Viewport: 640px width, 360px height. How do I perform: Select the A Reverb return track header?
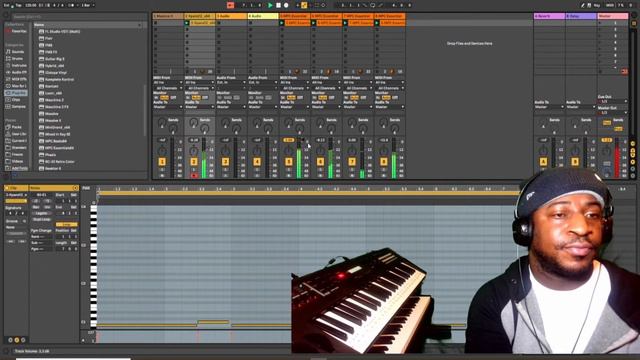549,16
